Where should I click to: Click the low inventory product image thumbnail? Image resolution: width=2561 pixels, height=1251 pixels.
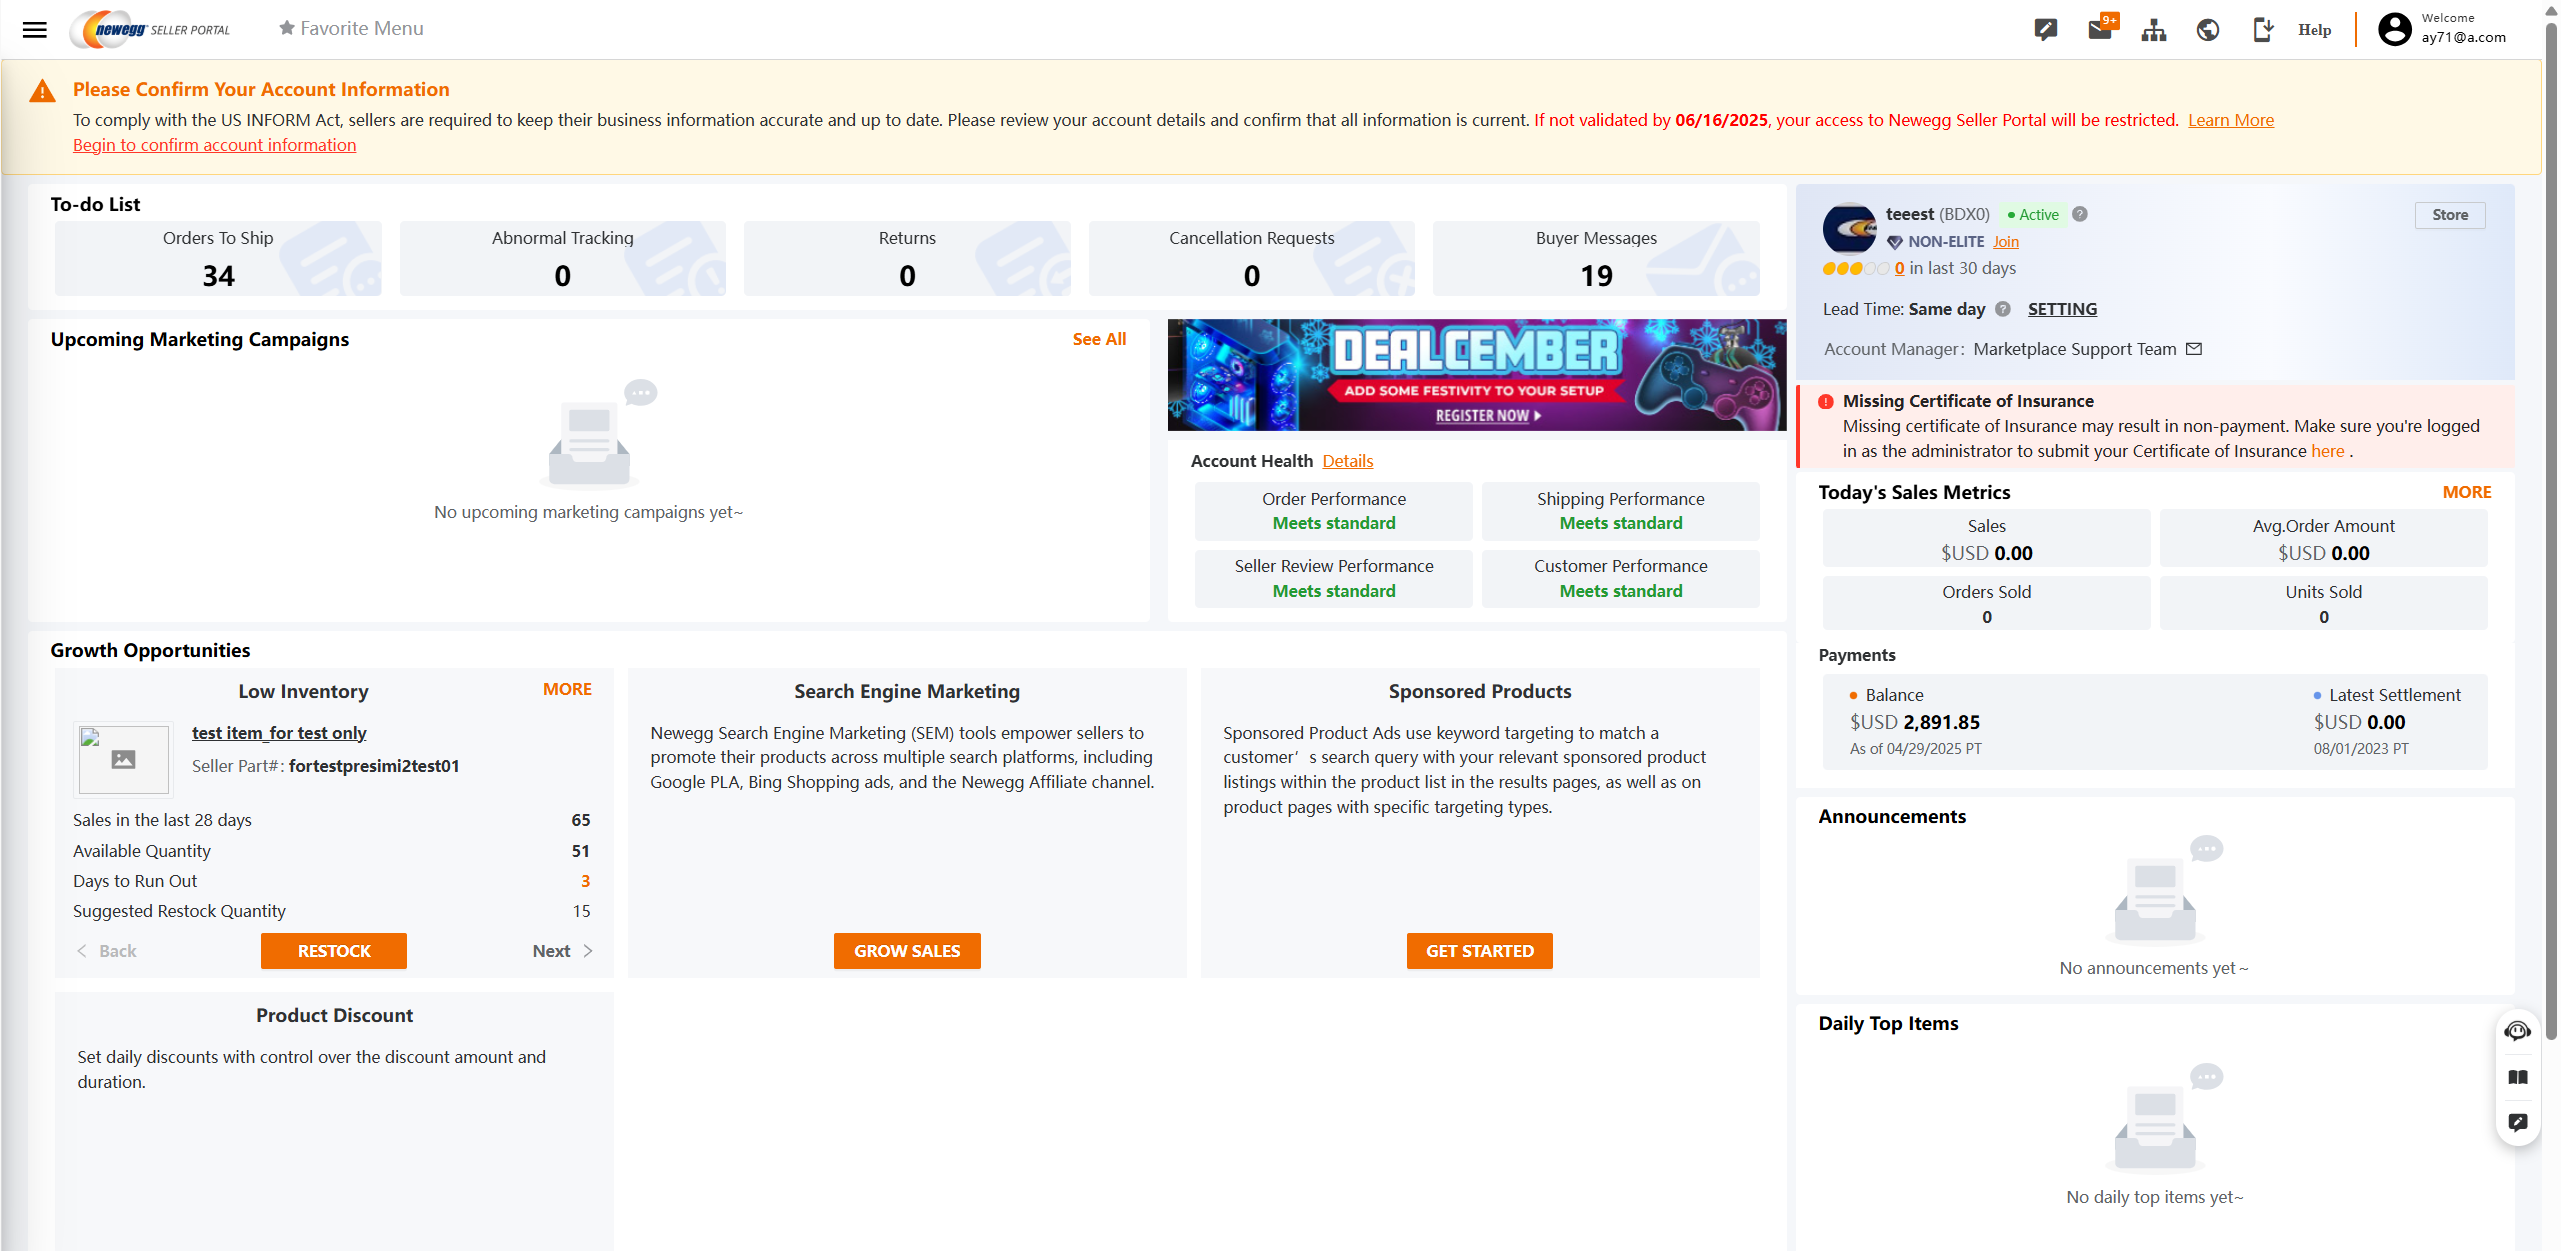(x=123, y=760)
